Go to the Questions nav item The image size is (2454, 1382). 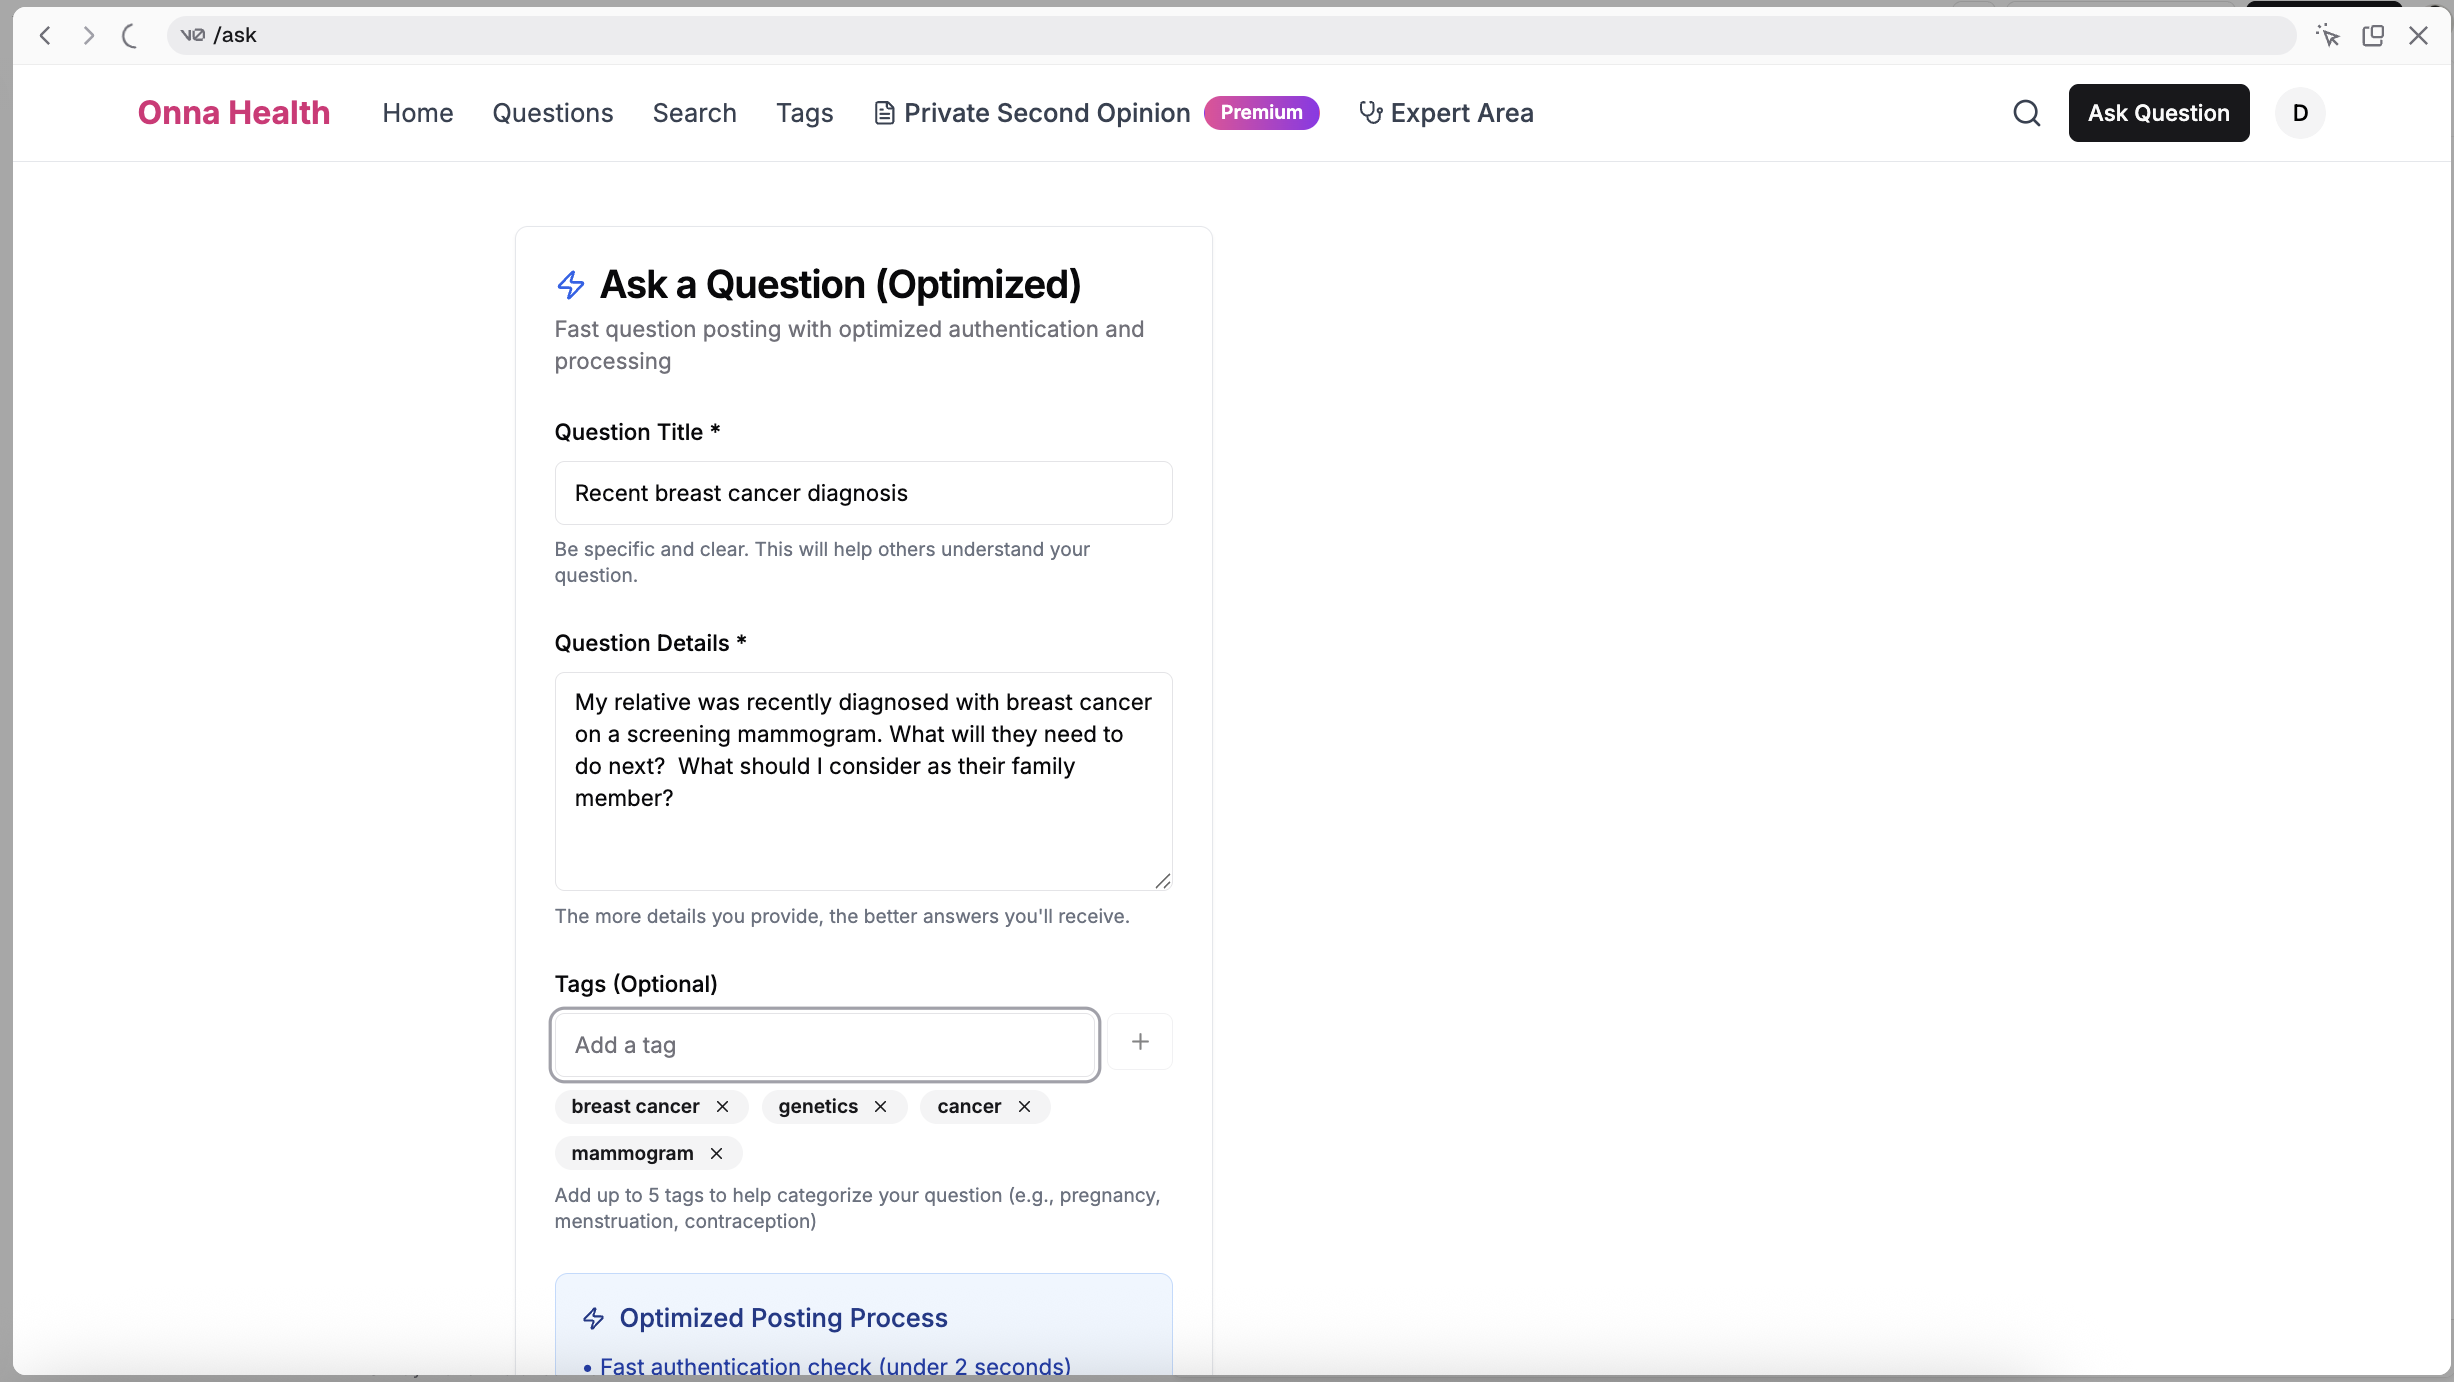(552, 113)
